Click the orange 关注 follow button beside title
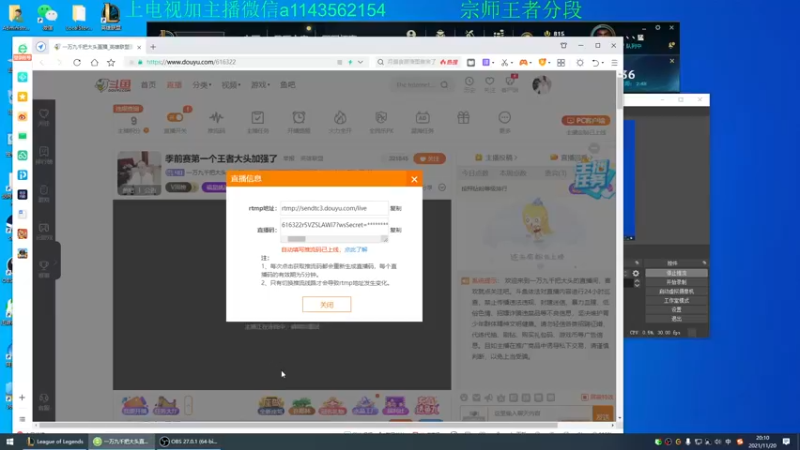Viewport: 800px width, 450px height. (x=430, y=159)
